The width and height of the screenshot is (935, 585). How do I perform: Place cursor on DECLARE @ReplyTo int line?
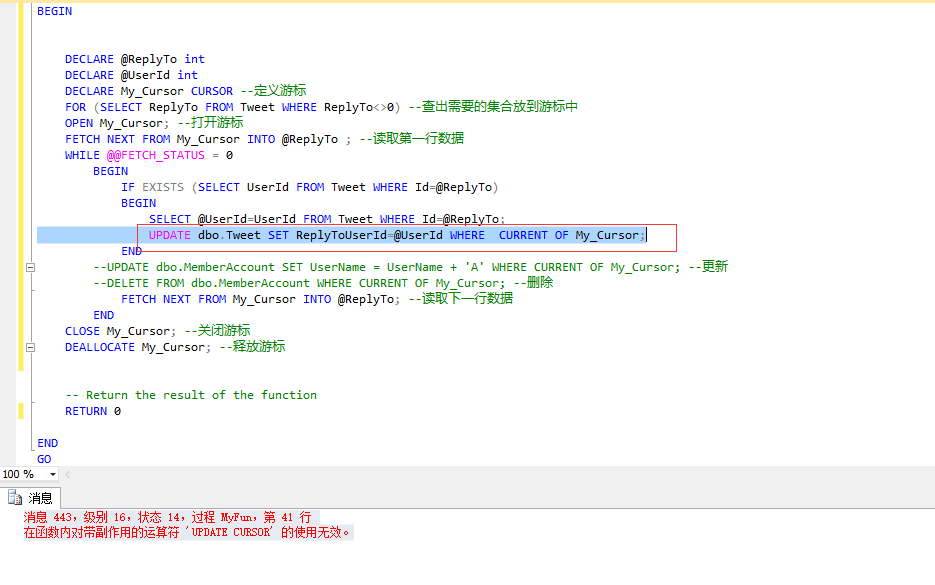point(135,59)
